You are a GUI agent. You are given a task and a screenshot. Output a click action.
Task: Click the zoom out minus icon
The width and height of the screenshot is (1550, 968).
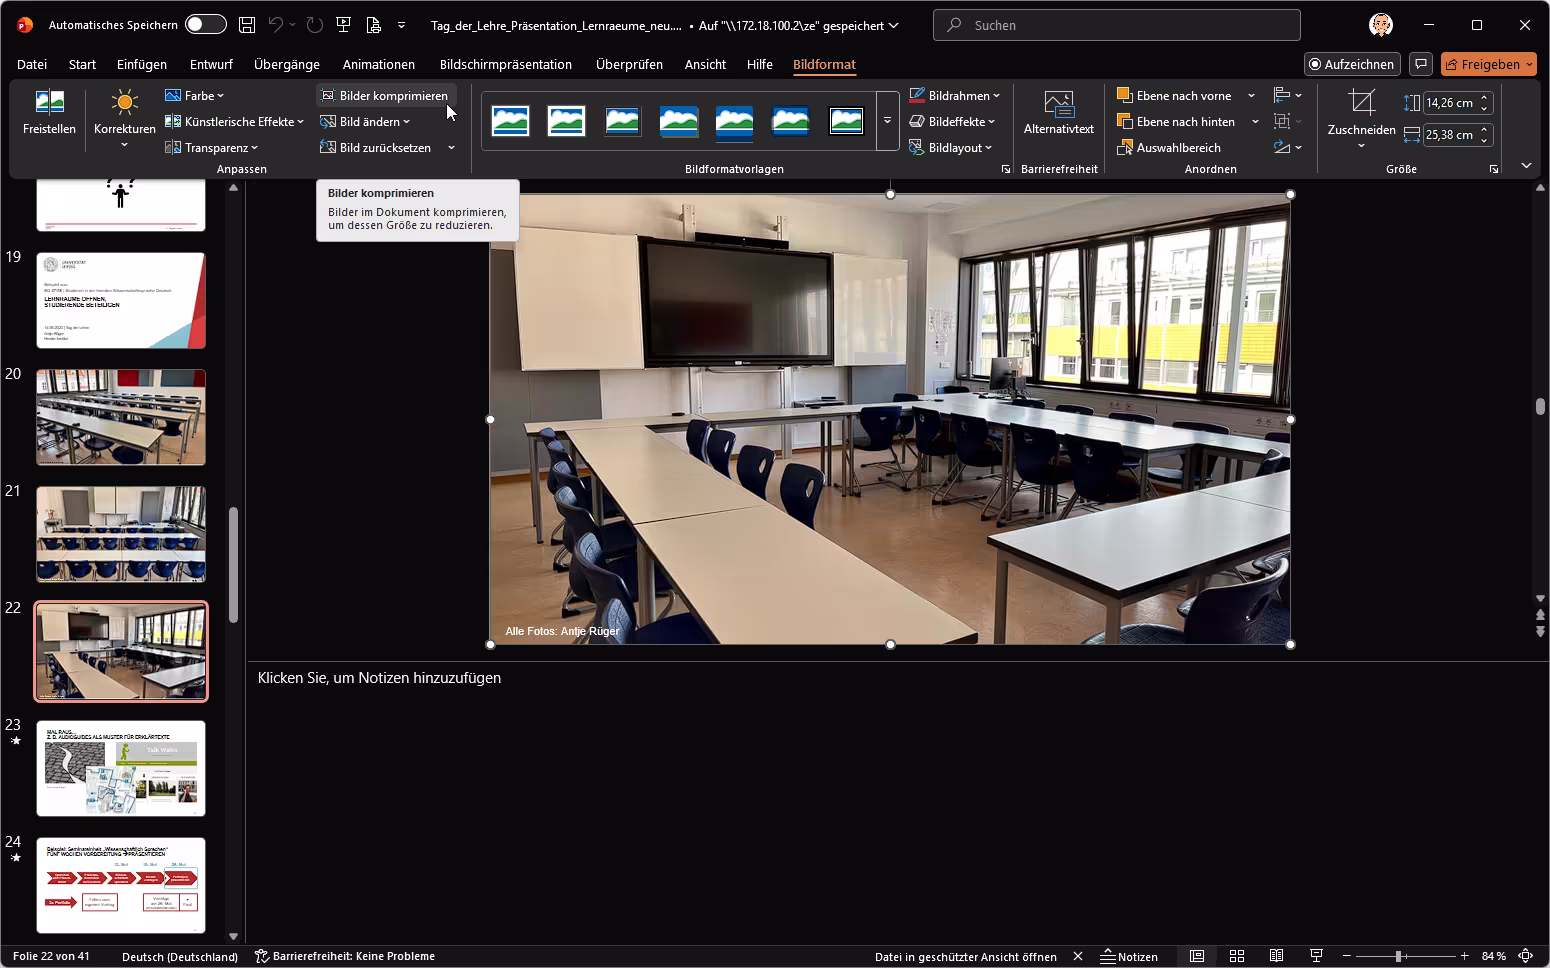[x=1347, y=956]
